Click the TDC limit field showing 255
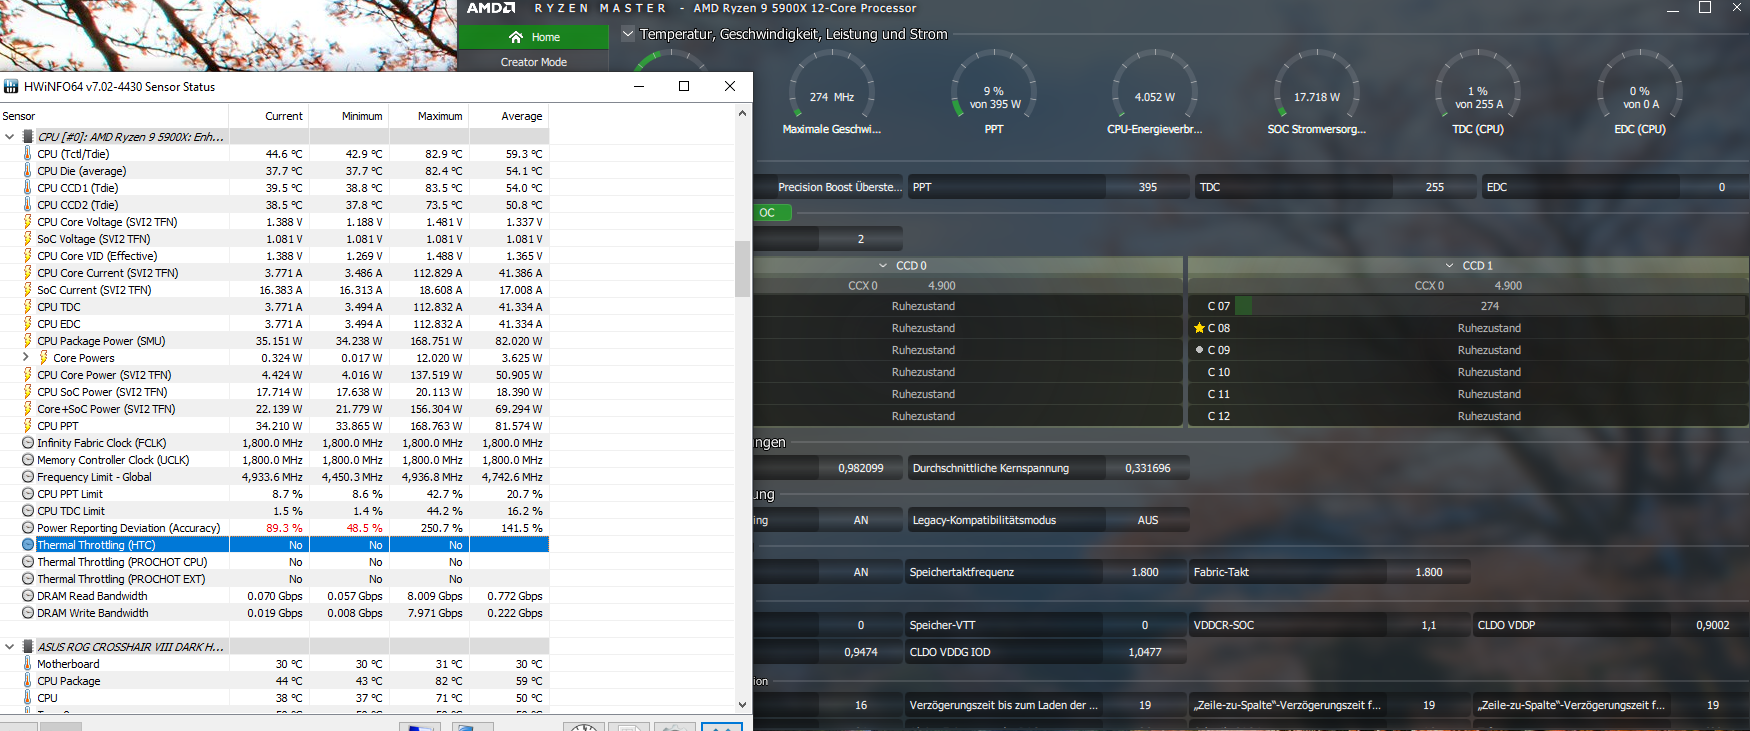1750x731 pixels. click(x=1434, y=187)
